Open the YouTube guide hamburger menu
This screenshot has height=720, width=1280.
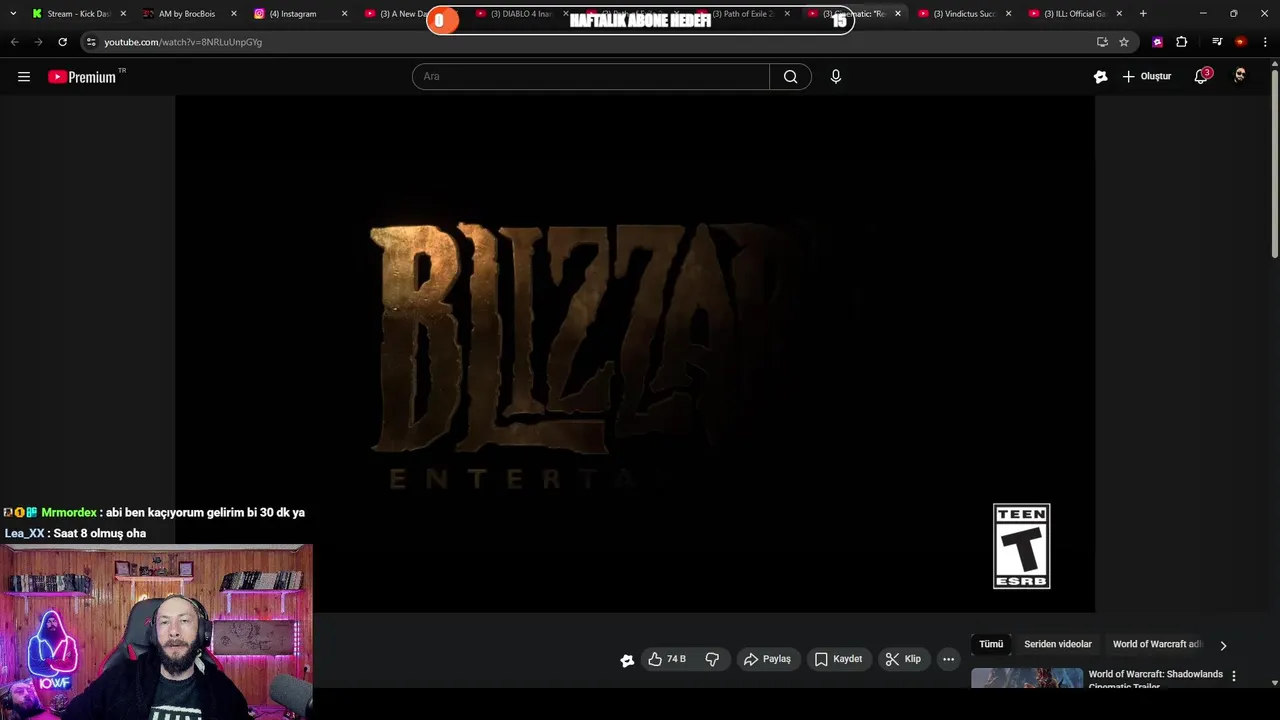[24, 77]
